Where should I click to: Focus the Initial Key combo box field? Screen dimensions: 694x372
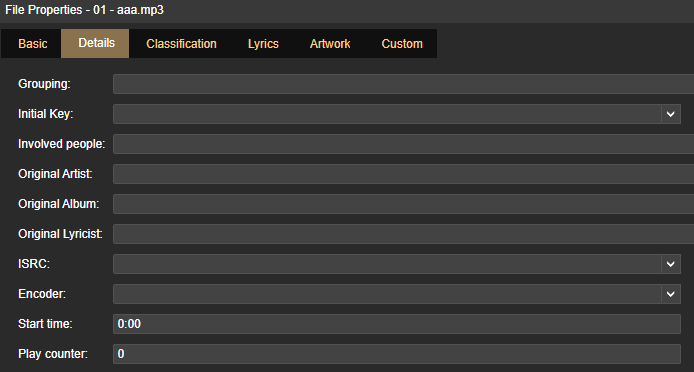tap(387, 114)
